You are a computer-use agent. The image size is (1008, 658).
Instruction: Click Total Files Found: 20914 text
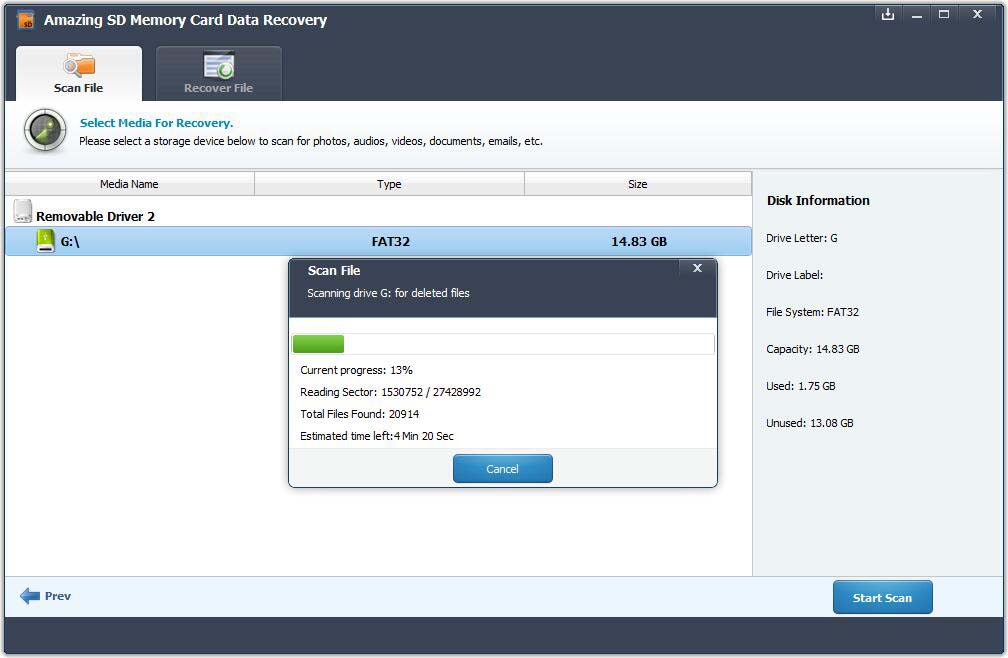pos(359,414)
